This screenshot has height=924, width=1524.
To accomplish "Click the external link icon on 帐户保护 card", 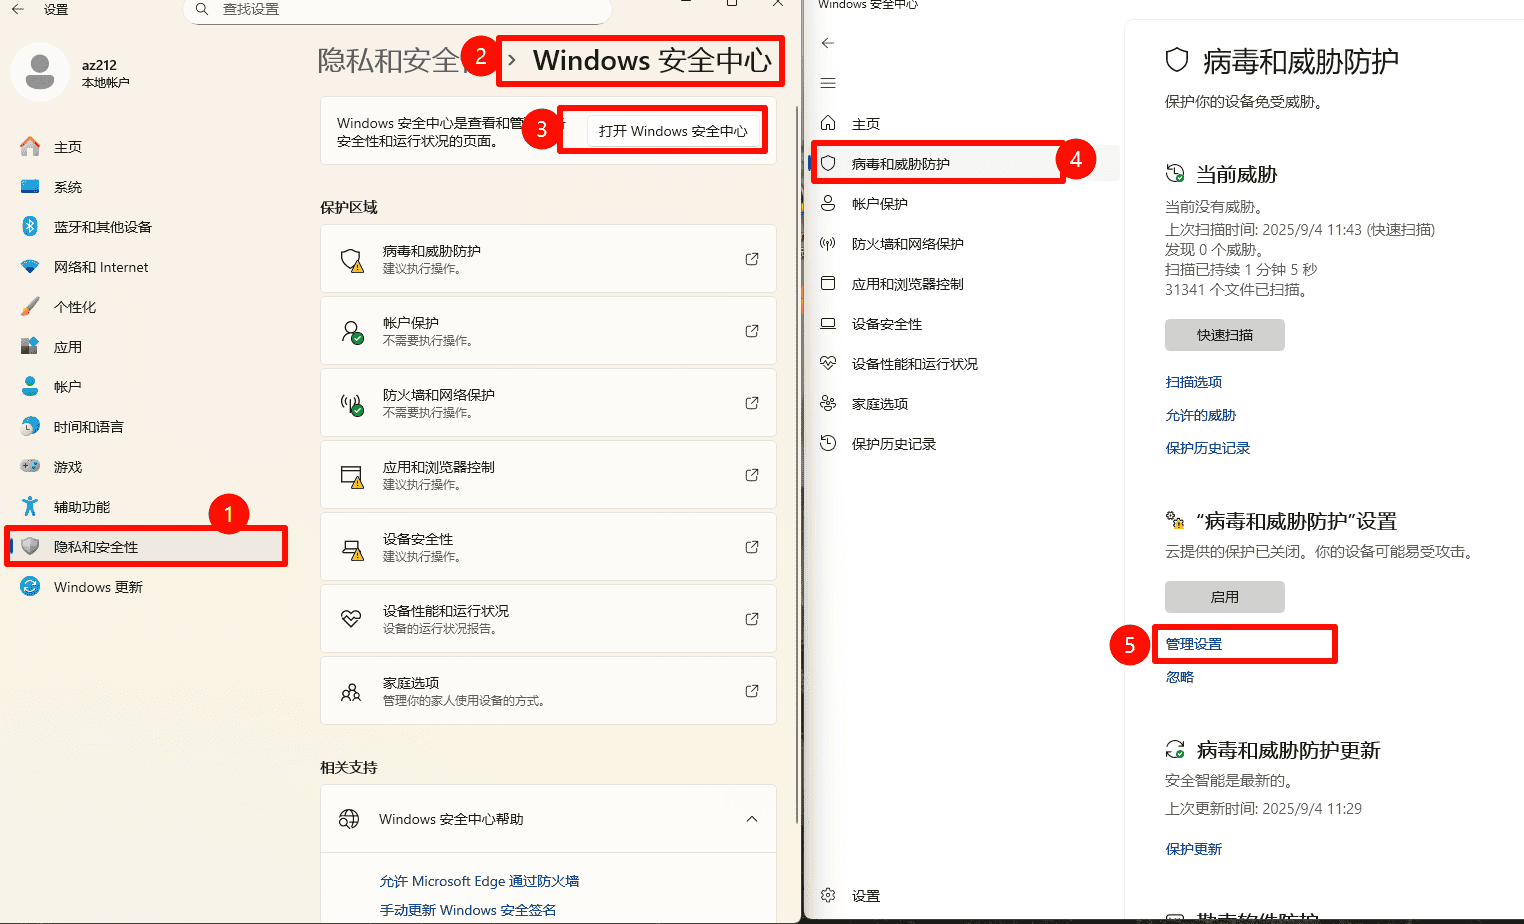I will (x=752, y=331).
